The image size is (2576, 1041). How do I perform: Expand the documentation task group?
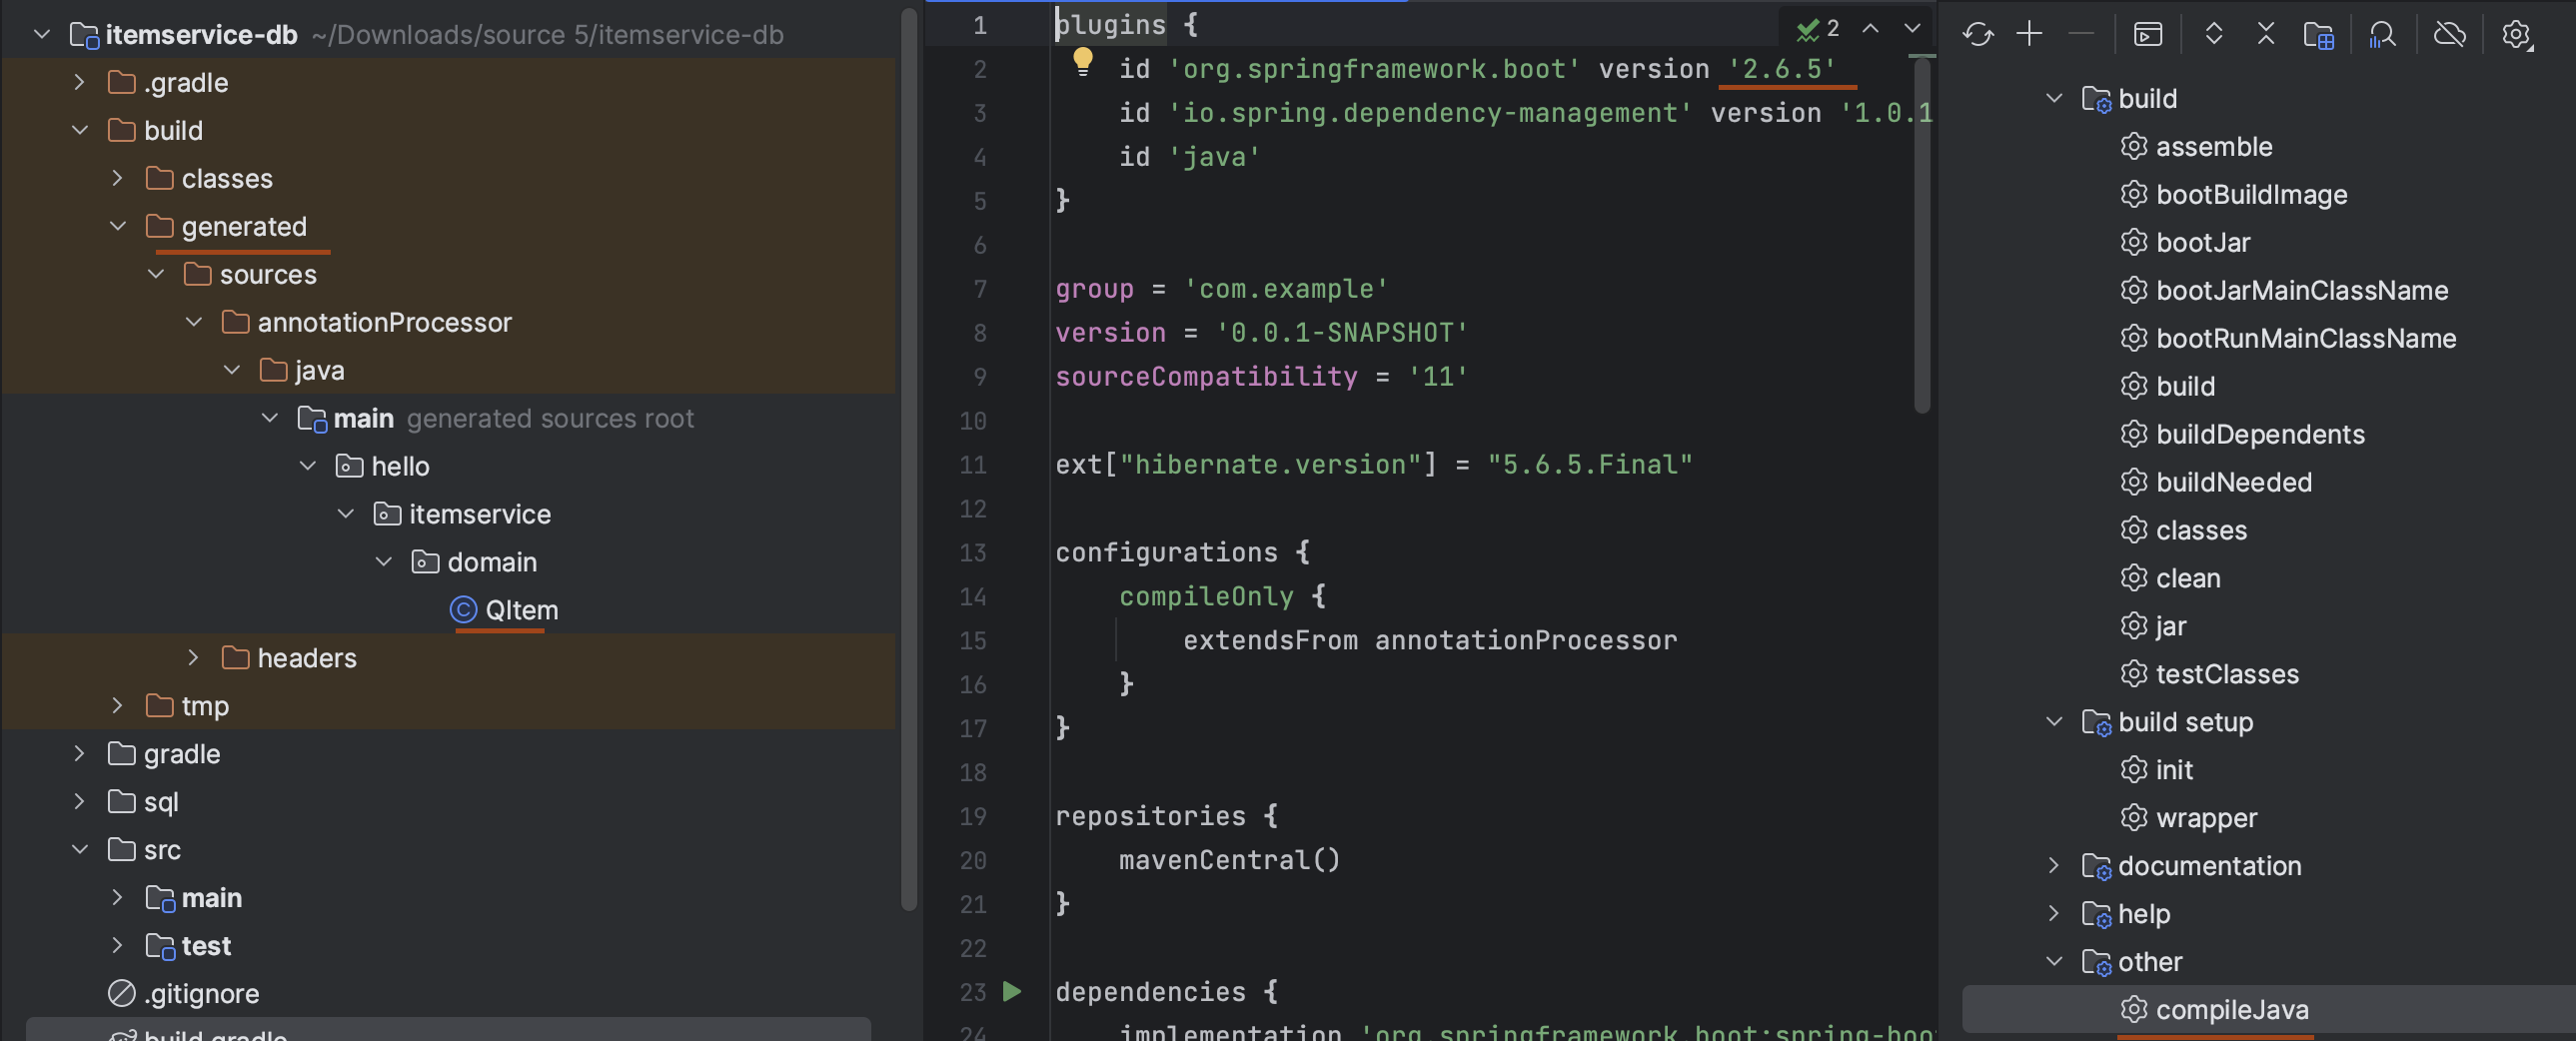click(2054, 866)
